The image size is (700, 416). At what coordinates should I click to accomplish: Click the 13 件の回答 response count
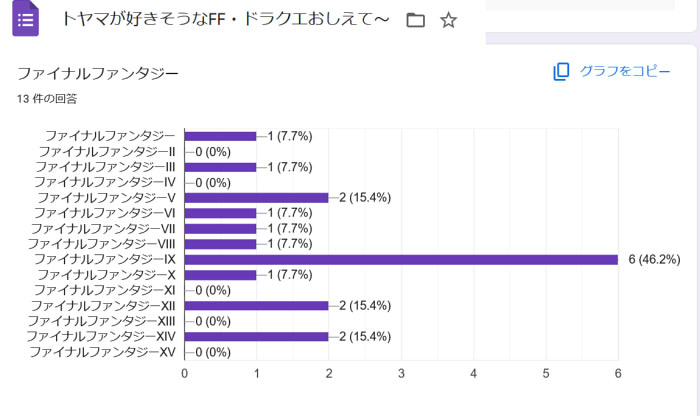[47, 99]
